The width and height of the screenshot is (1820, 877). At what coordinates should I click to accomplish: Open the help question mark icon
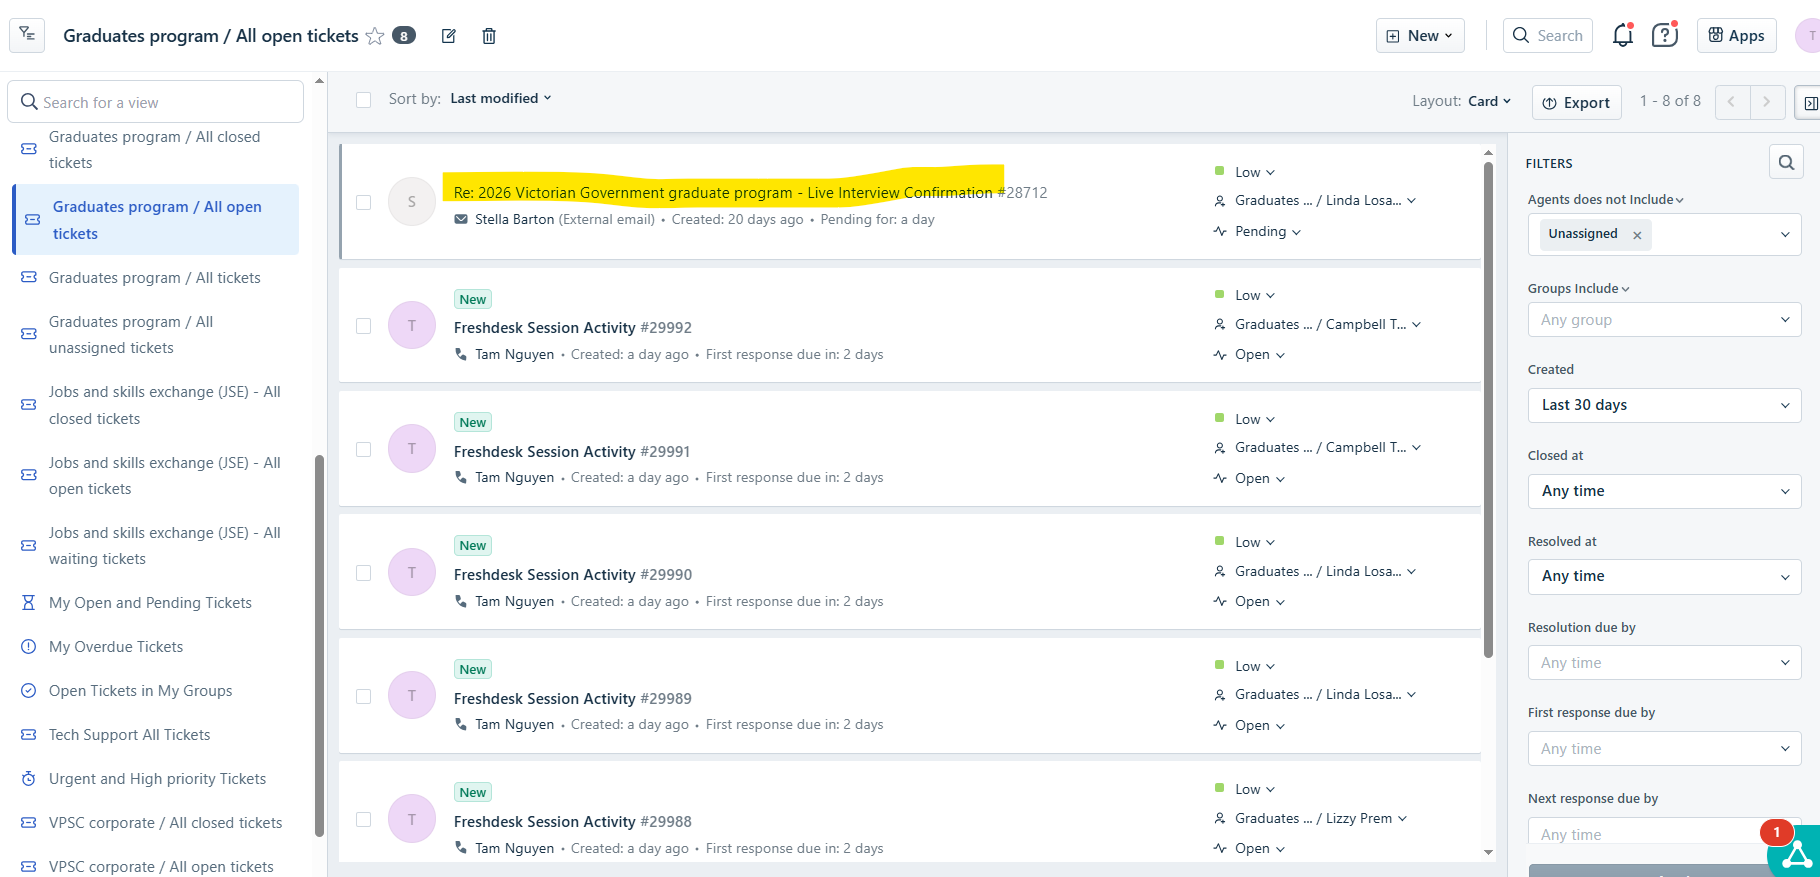pos(1664,36)
